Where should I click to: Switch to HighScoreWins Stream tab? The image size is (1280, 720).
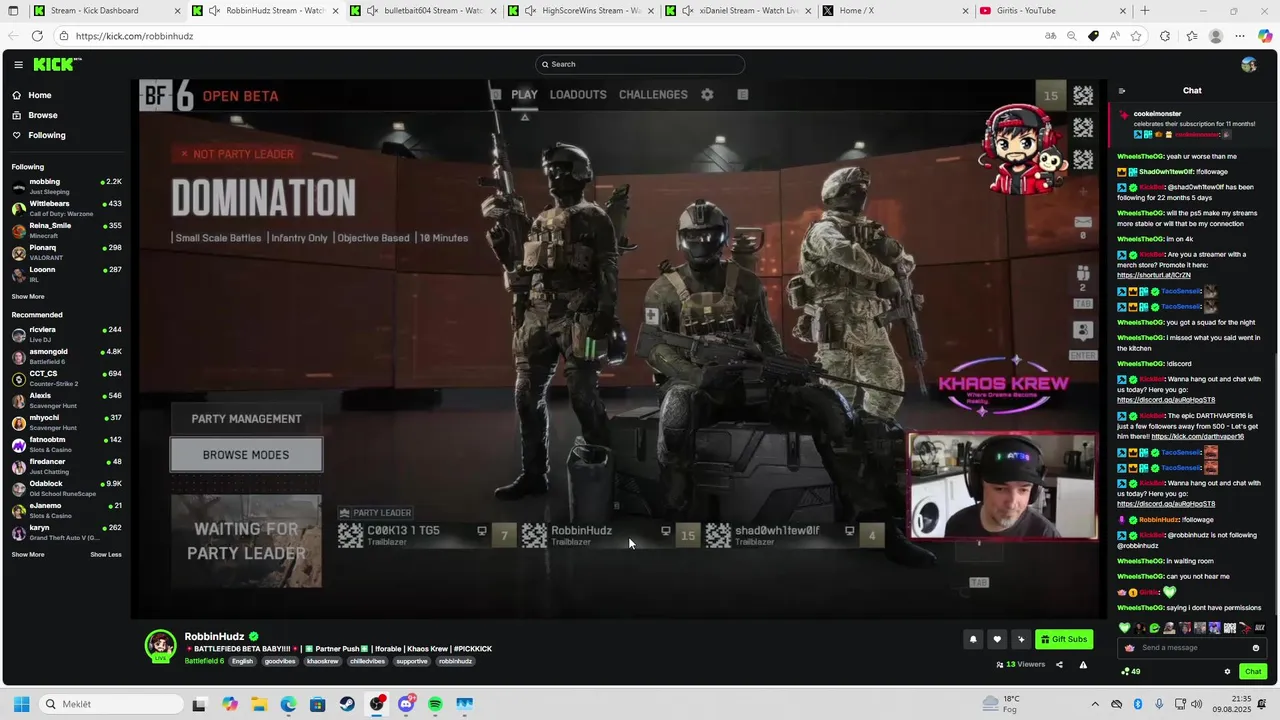point(581,11)
